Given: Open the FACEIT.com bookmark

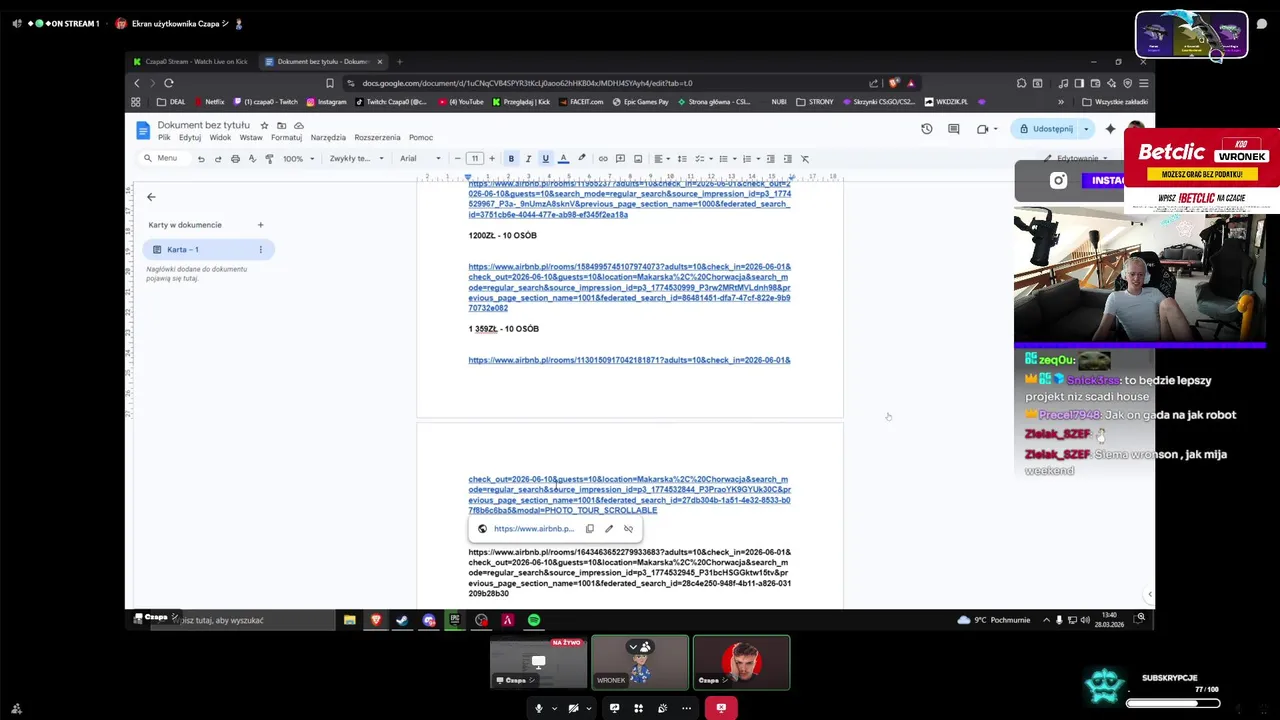Looking at the screenshot, I should pos(581,102).
